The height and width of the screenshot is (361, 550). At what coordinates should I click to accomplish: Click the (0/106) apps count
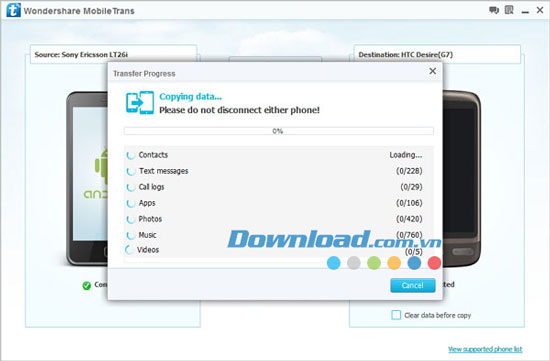(409, 203)
